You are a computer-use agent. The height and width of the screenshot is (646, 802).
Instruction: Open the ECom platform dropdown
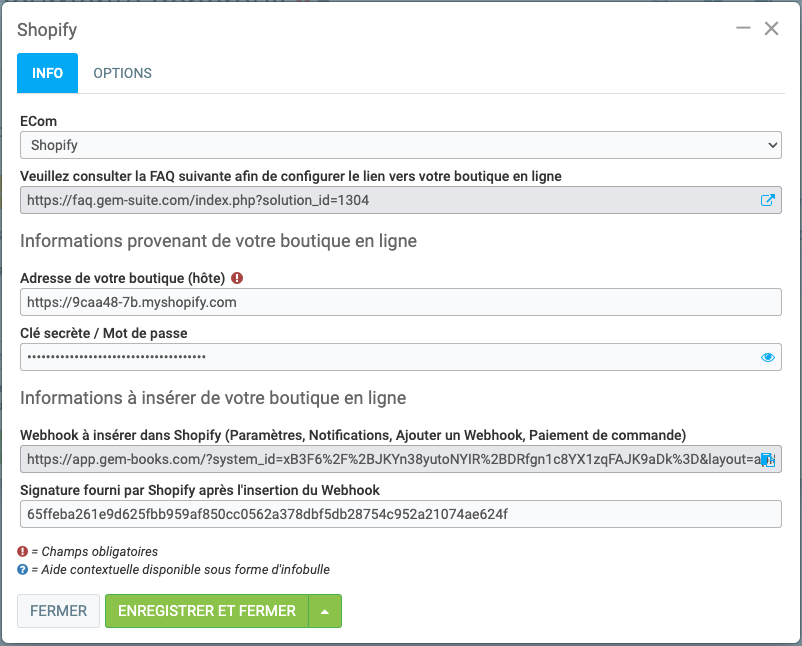(x=400, y=145)
